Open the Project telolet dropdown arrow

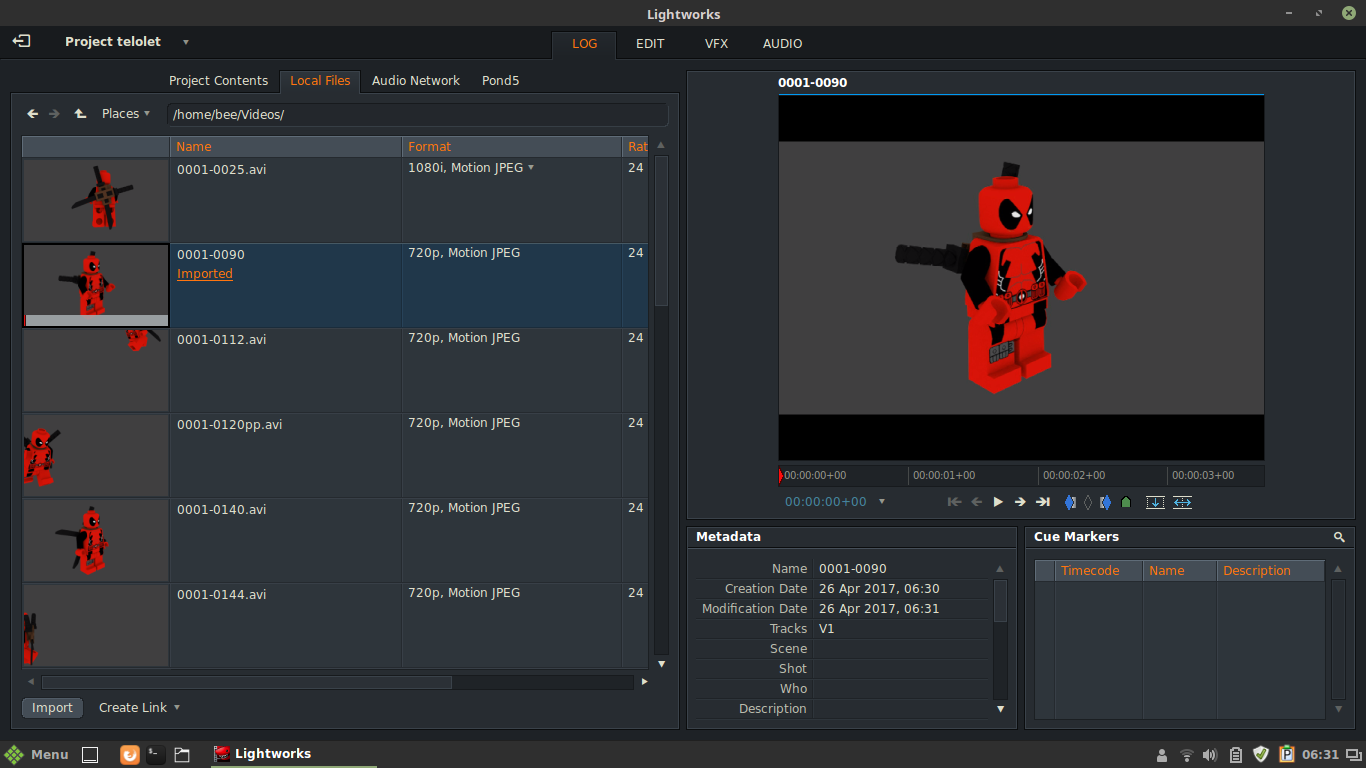186,42
